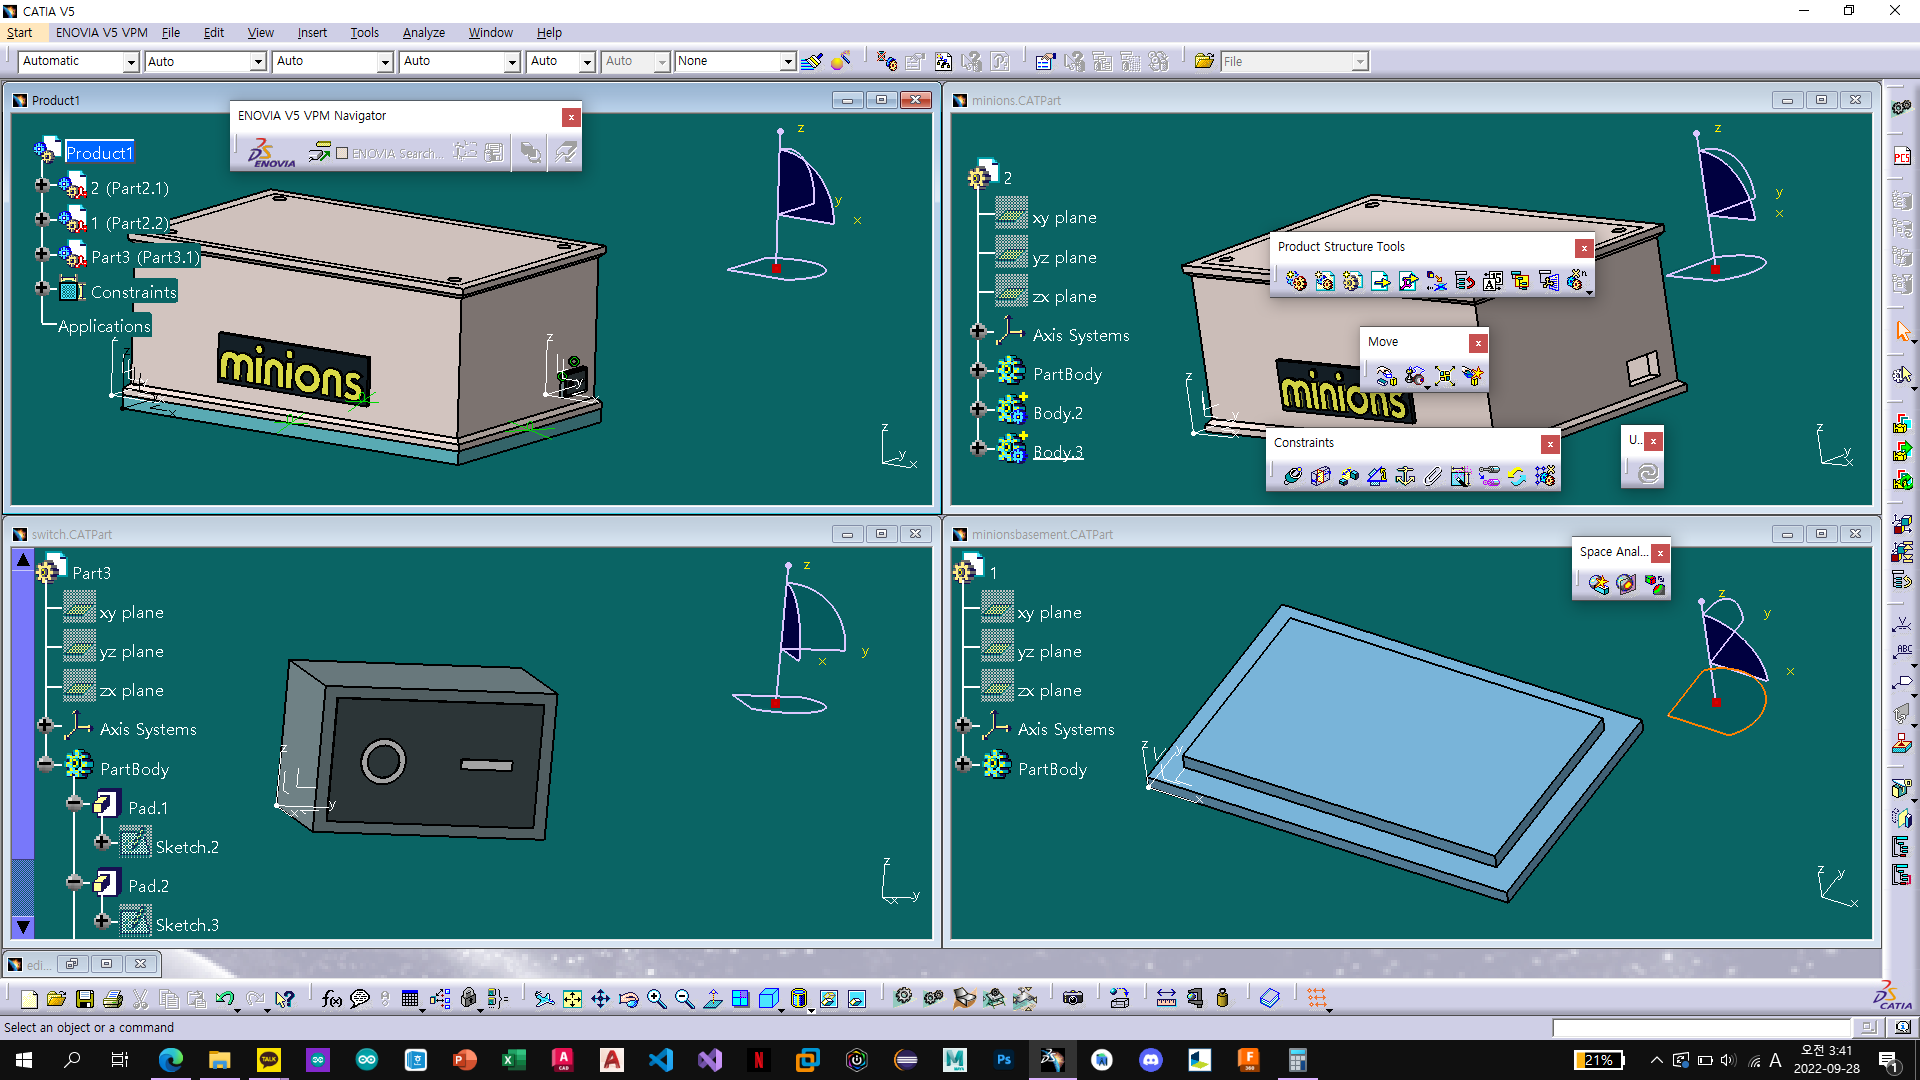The image size is (1920, 1080).
Task: Click the Capture camera icon
Action: click(x=1072, y=998)
